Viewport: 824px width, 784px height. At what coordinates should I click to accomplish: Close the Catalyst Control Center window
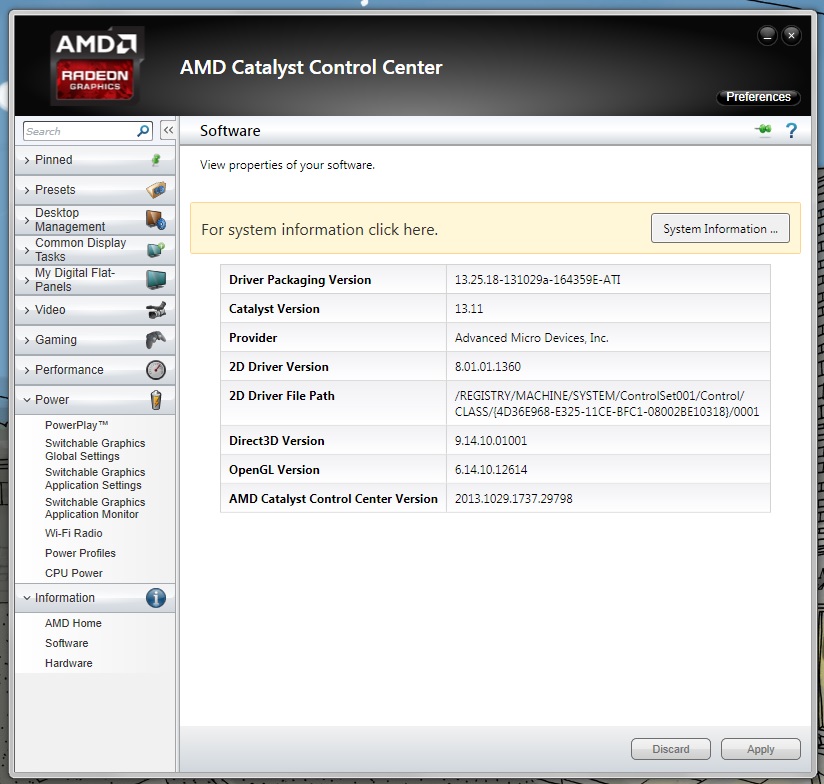coord(791,36)
